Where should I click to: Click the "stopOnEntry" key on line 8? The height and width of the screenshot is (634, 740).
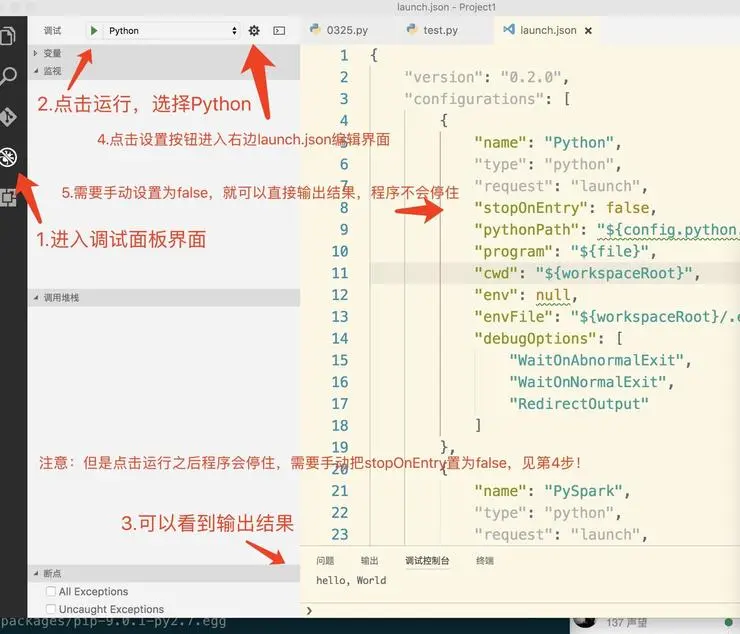tap(531, 208)
